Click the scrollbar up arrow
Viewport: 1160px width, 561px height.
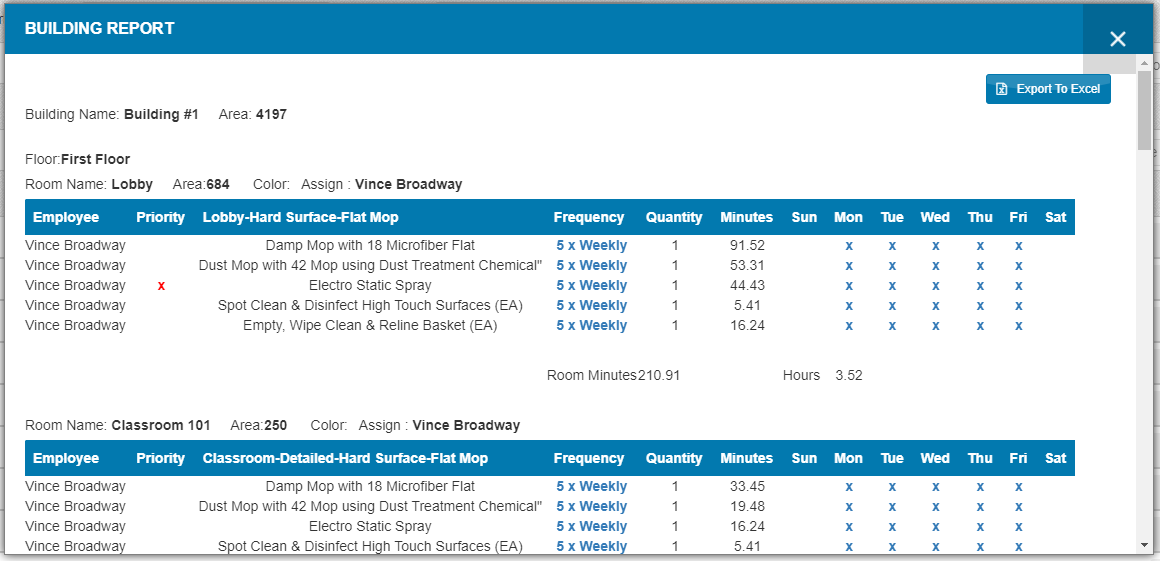(1145, 62)
